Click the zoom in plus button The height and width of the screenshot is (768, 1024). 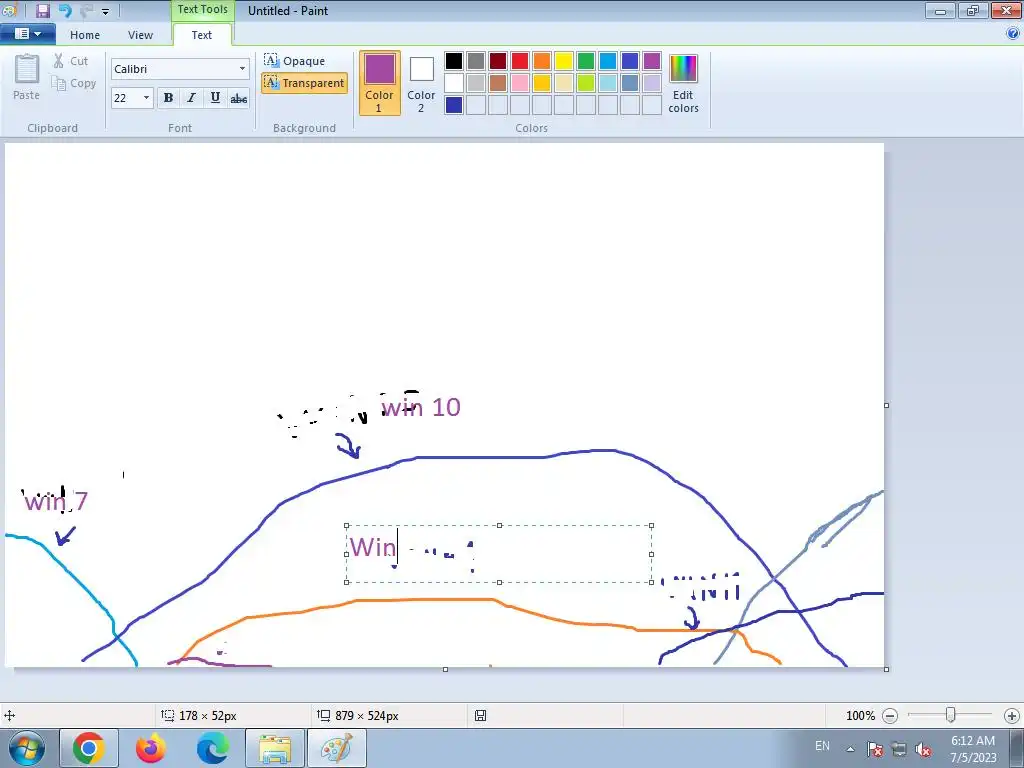tap(1012, 716)
